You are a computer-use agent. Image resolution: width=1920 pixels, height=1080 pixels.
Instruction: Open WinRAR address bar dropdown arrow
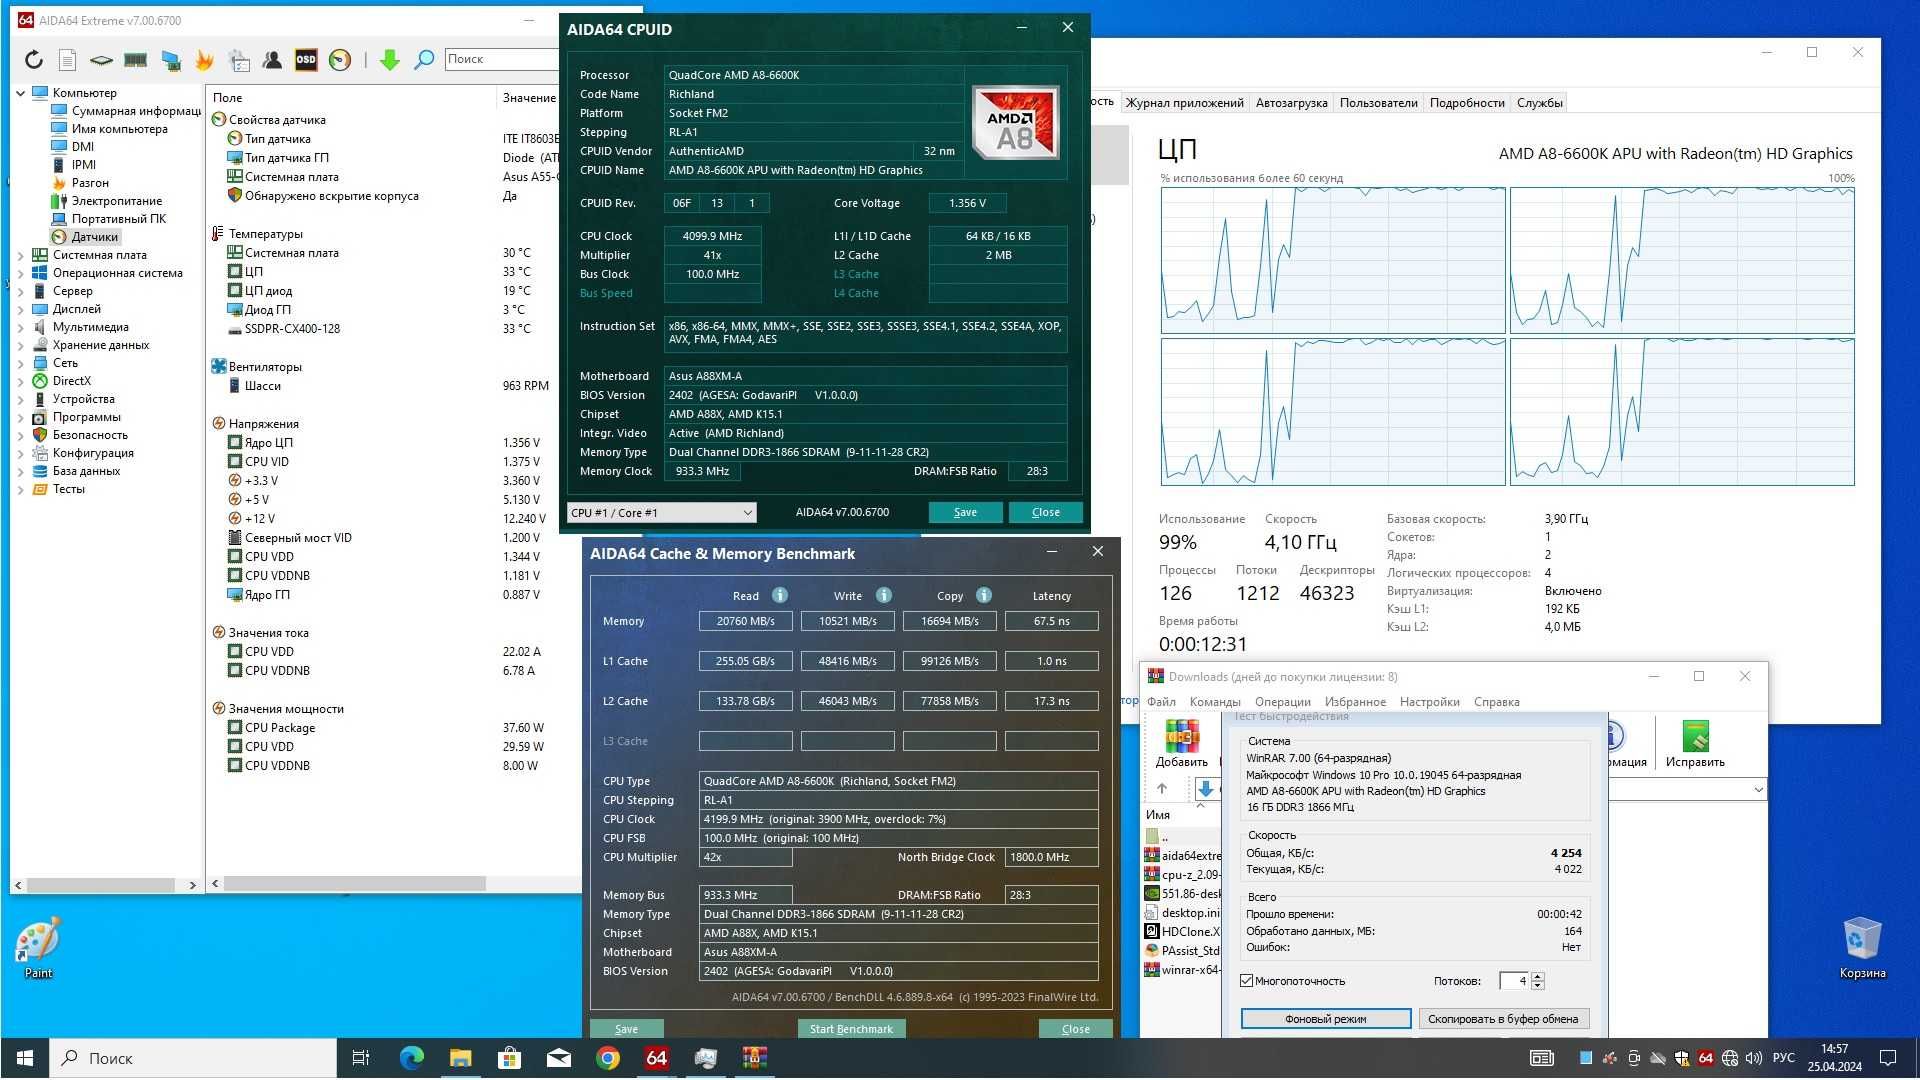pyautogui.click(x=1758, y=790)
